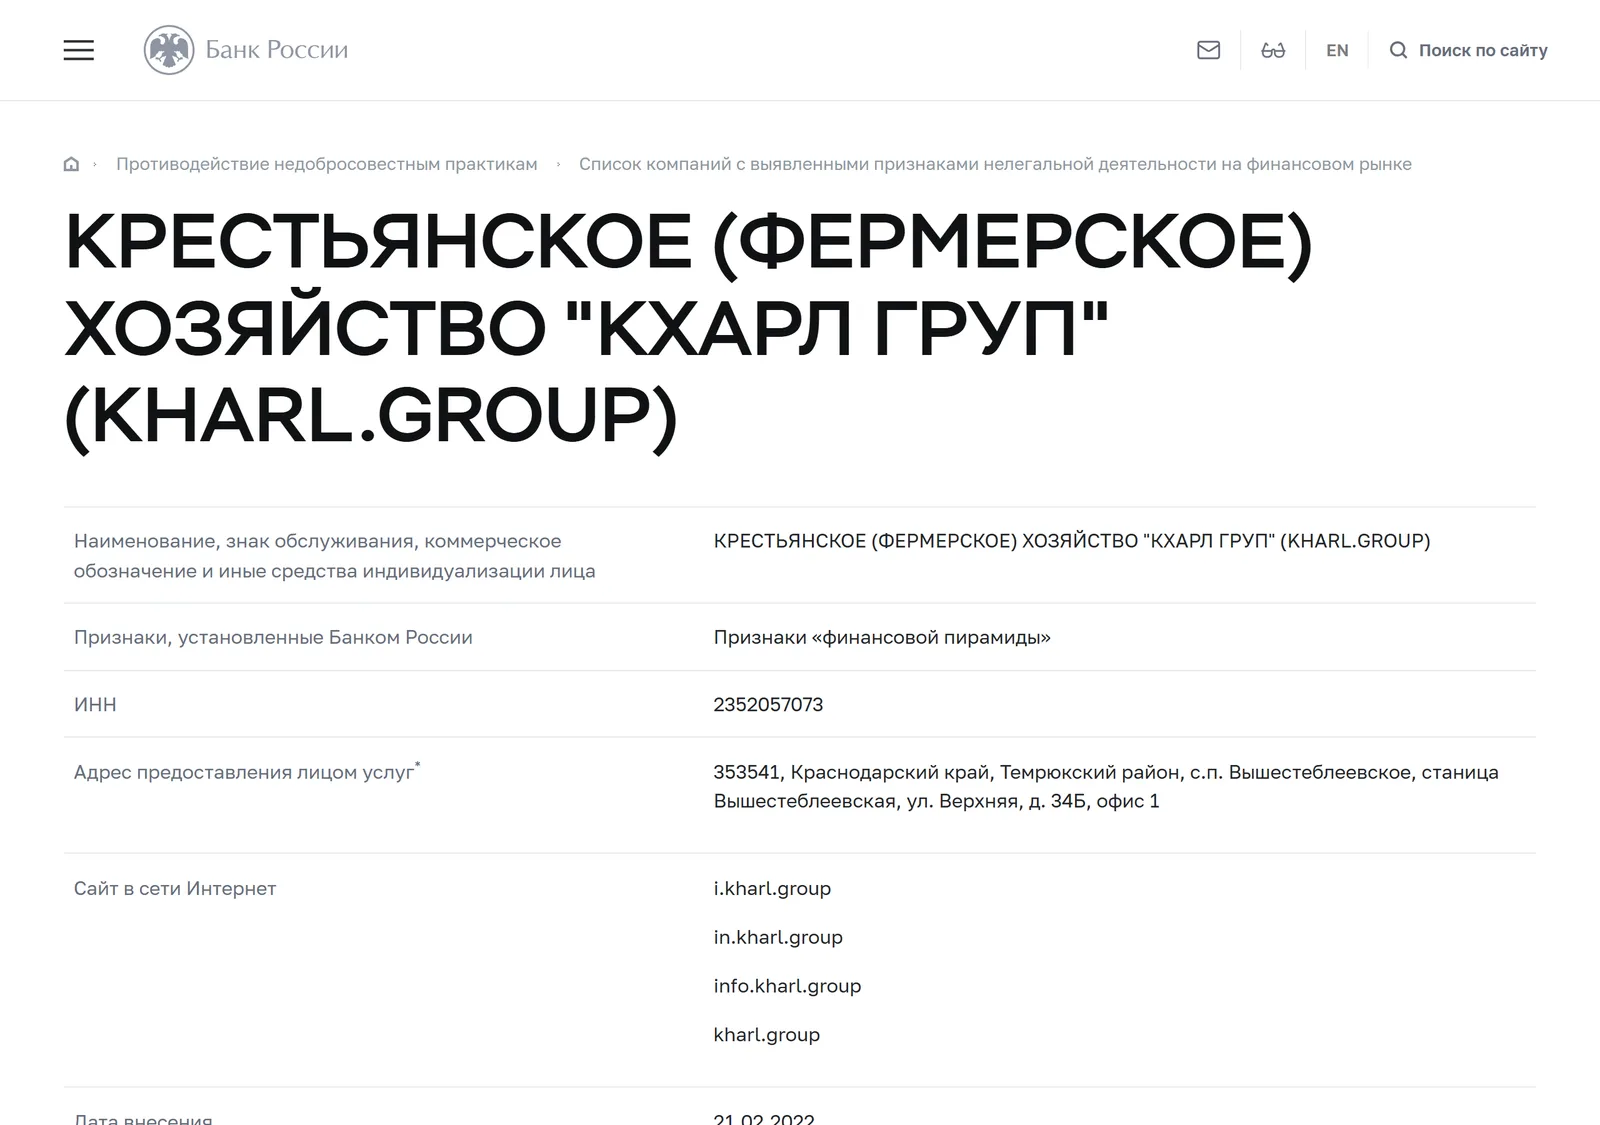
Task: Click the Bank of Russia eagle logo
Action: click(x=169, y=50)
